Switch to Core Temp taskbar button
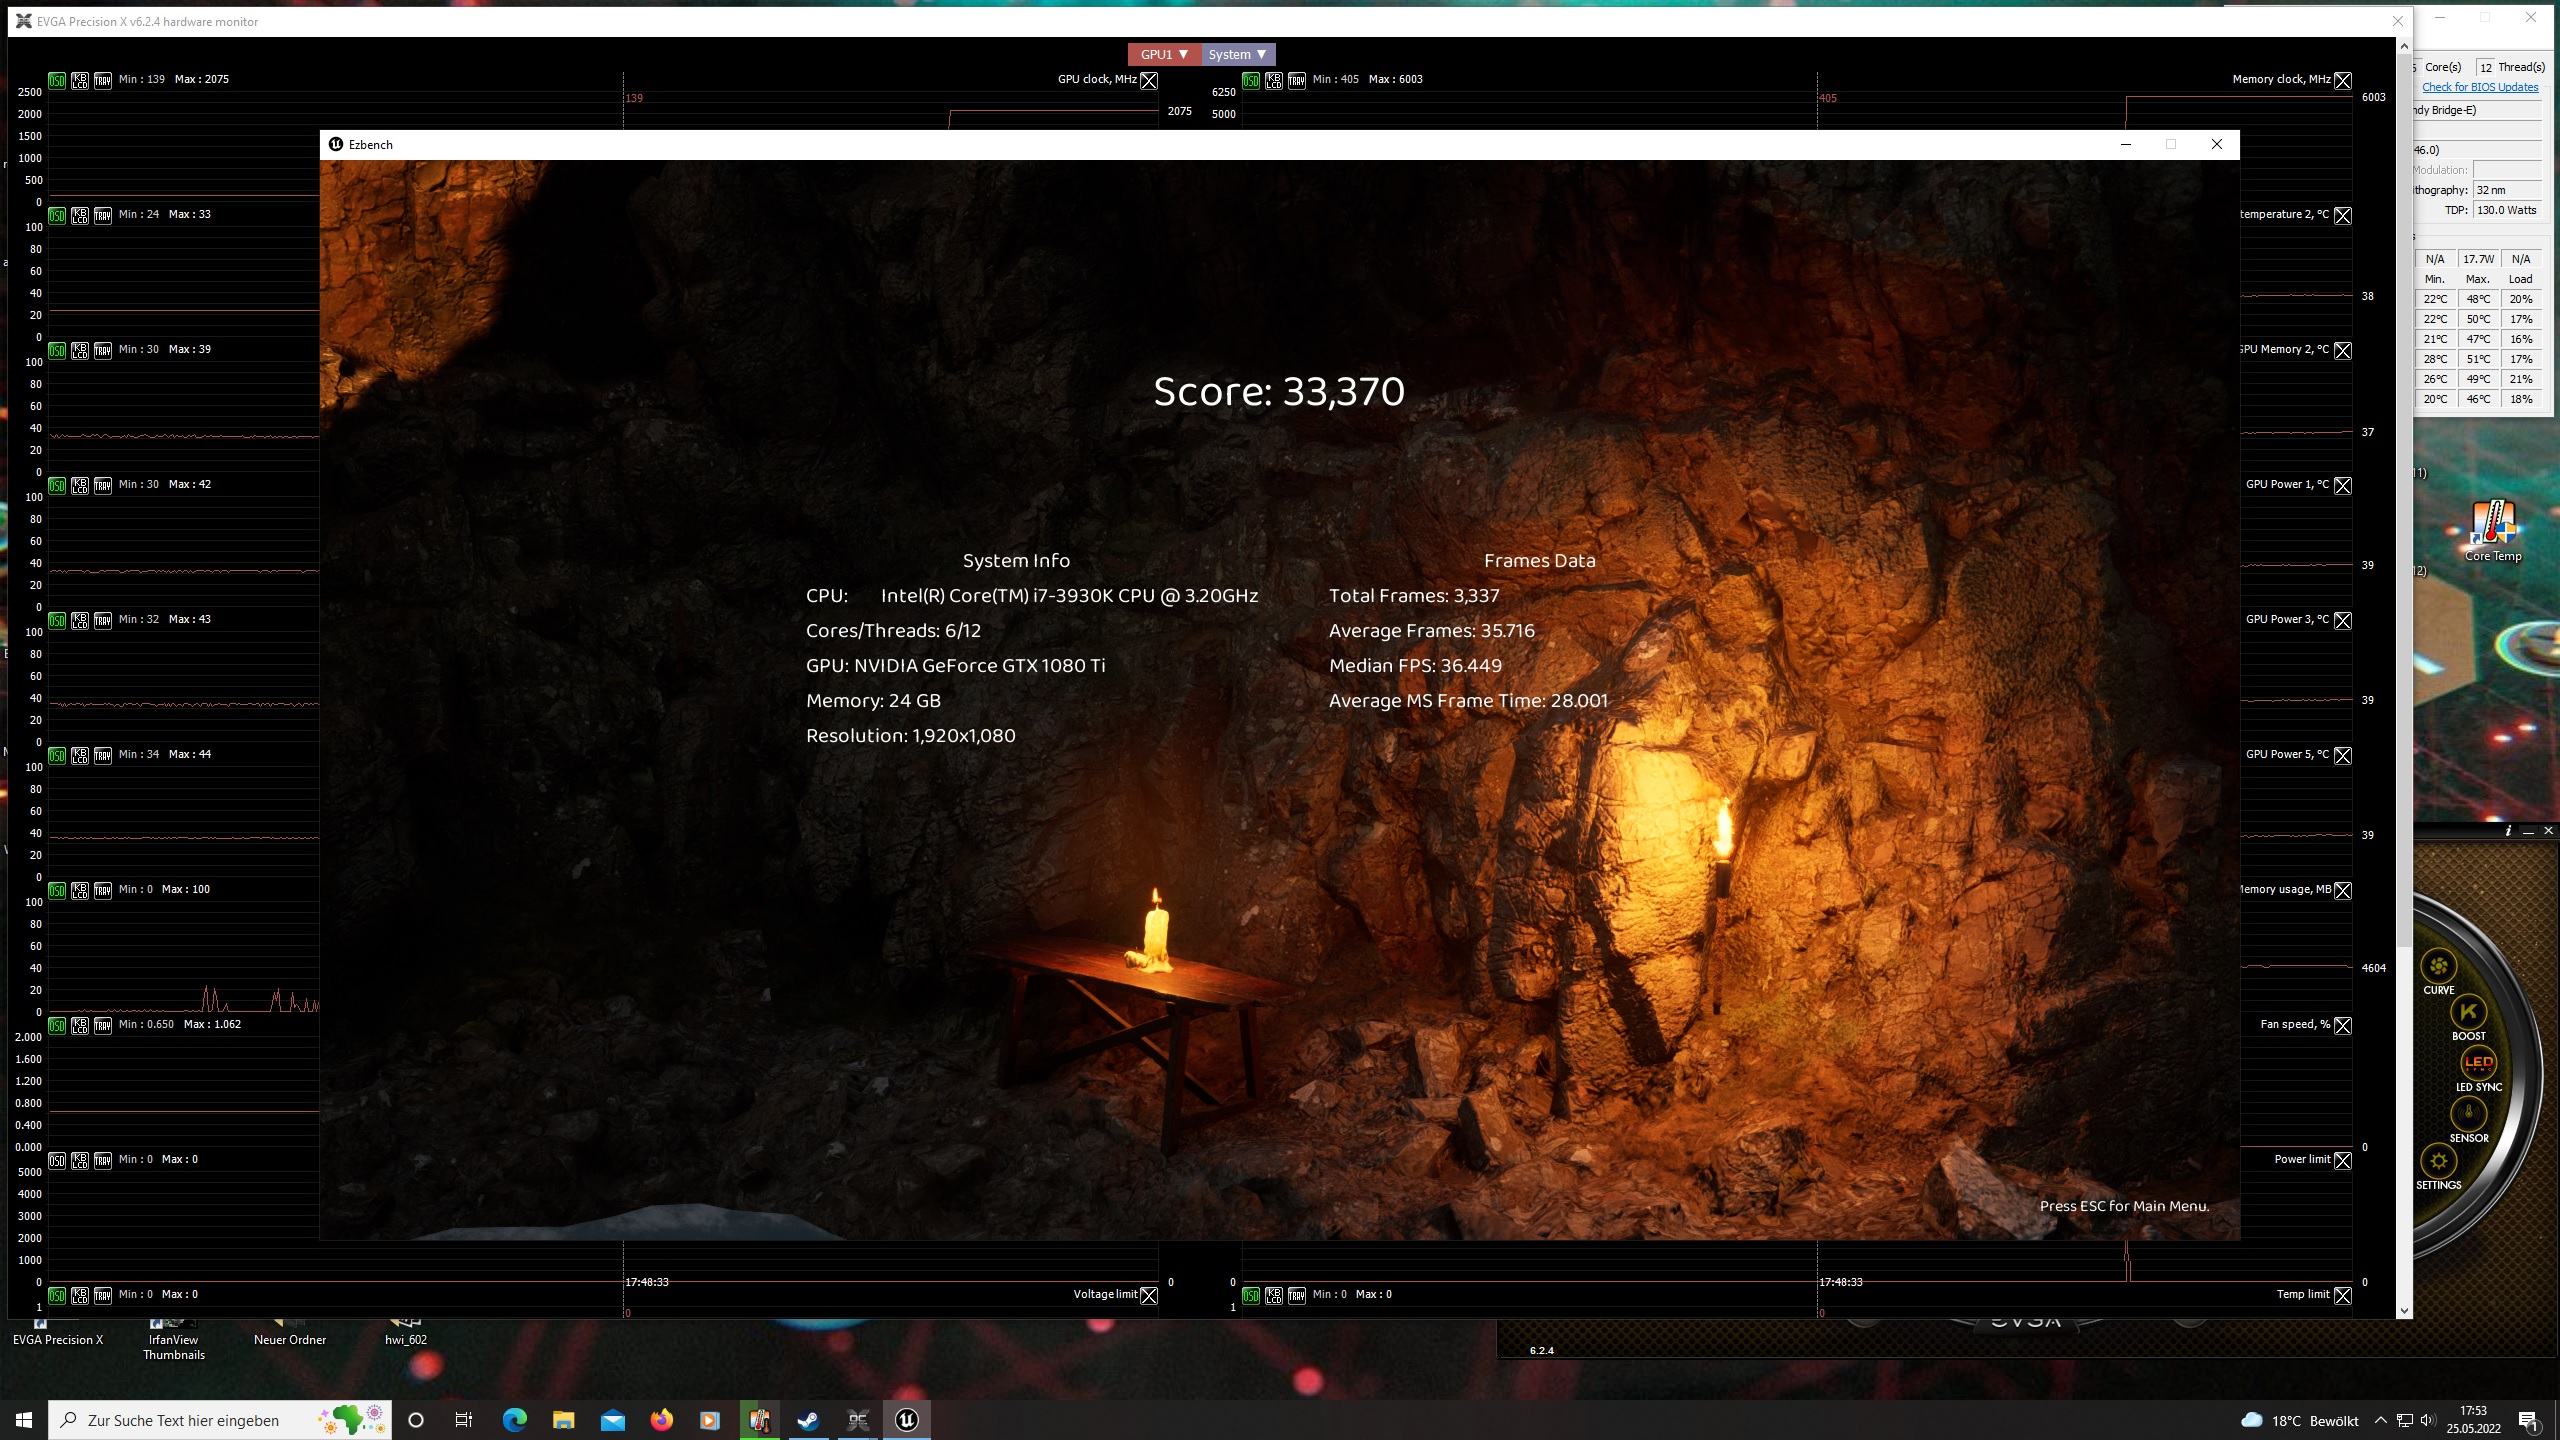 pyautogui.click(x=759, y=1420)
